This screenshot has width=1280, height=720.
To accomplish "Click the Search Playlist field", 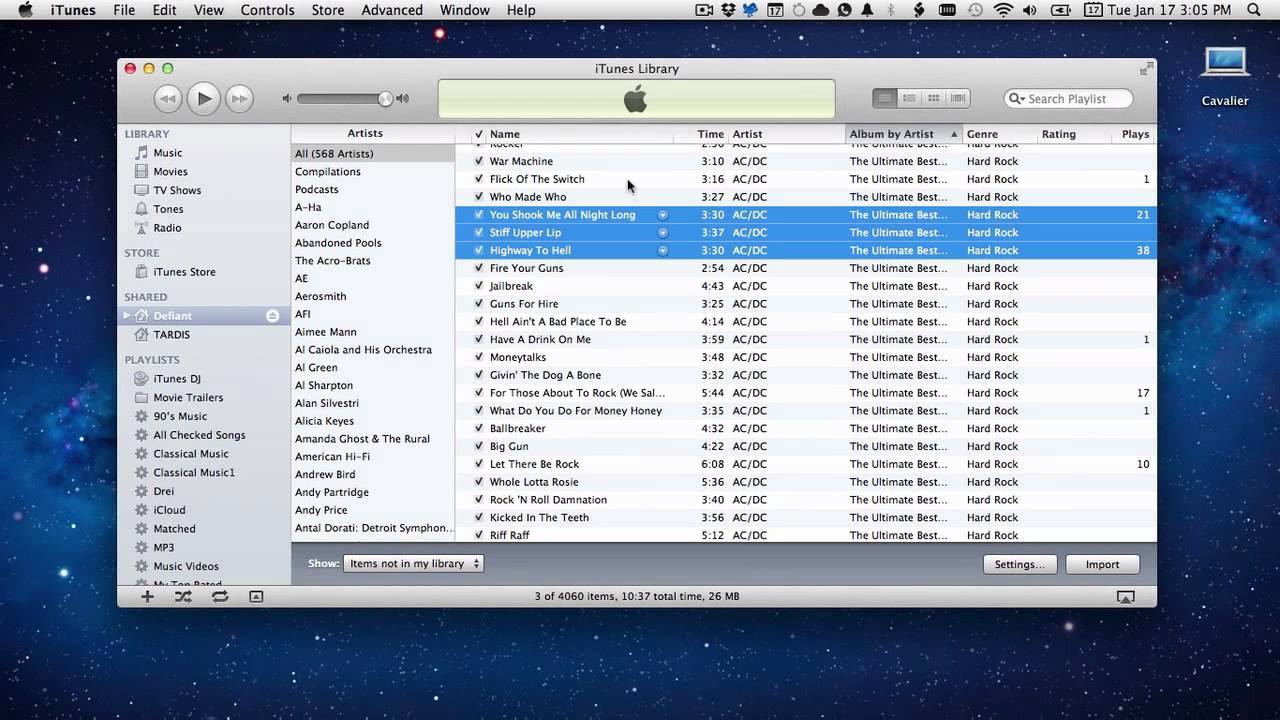I will click(x=1068, y=98).
